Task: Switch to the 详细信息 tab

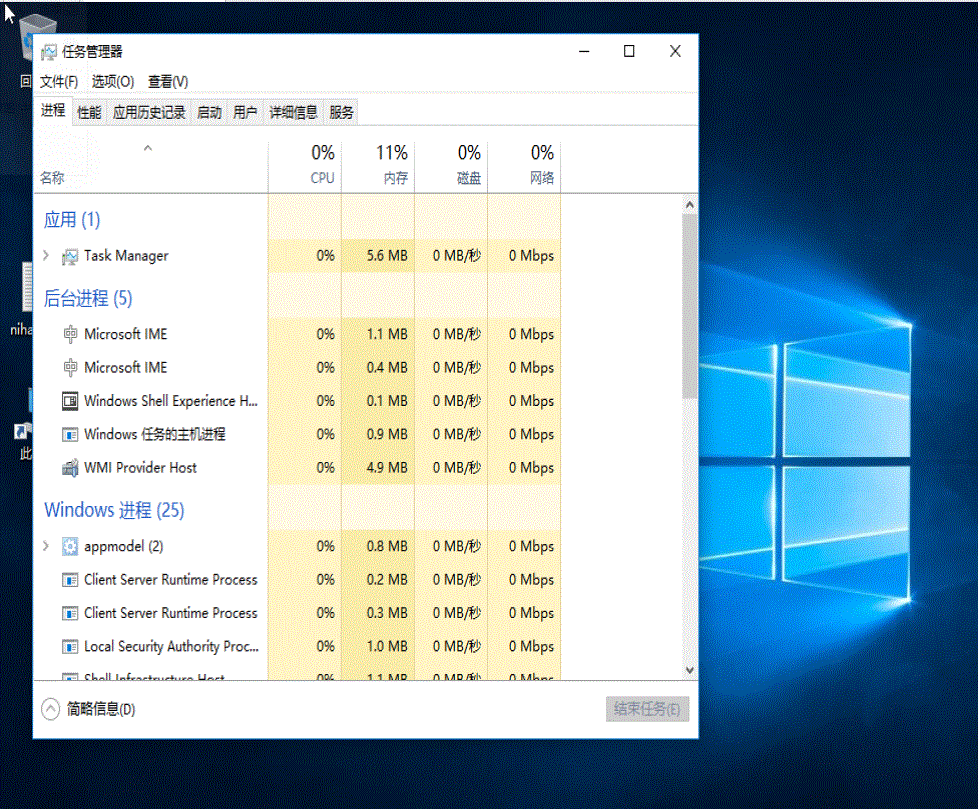Action: pyautogui.click(x=293, y=113)
